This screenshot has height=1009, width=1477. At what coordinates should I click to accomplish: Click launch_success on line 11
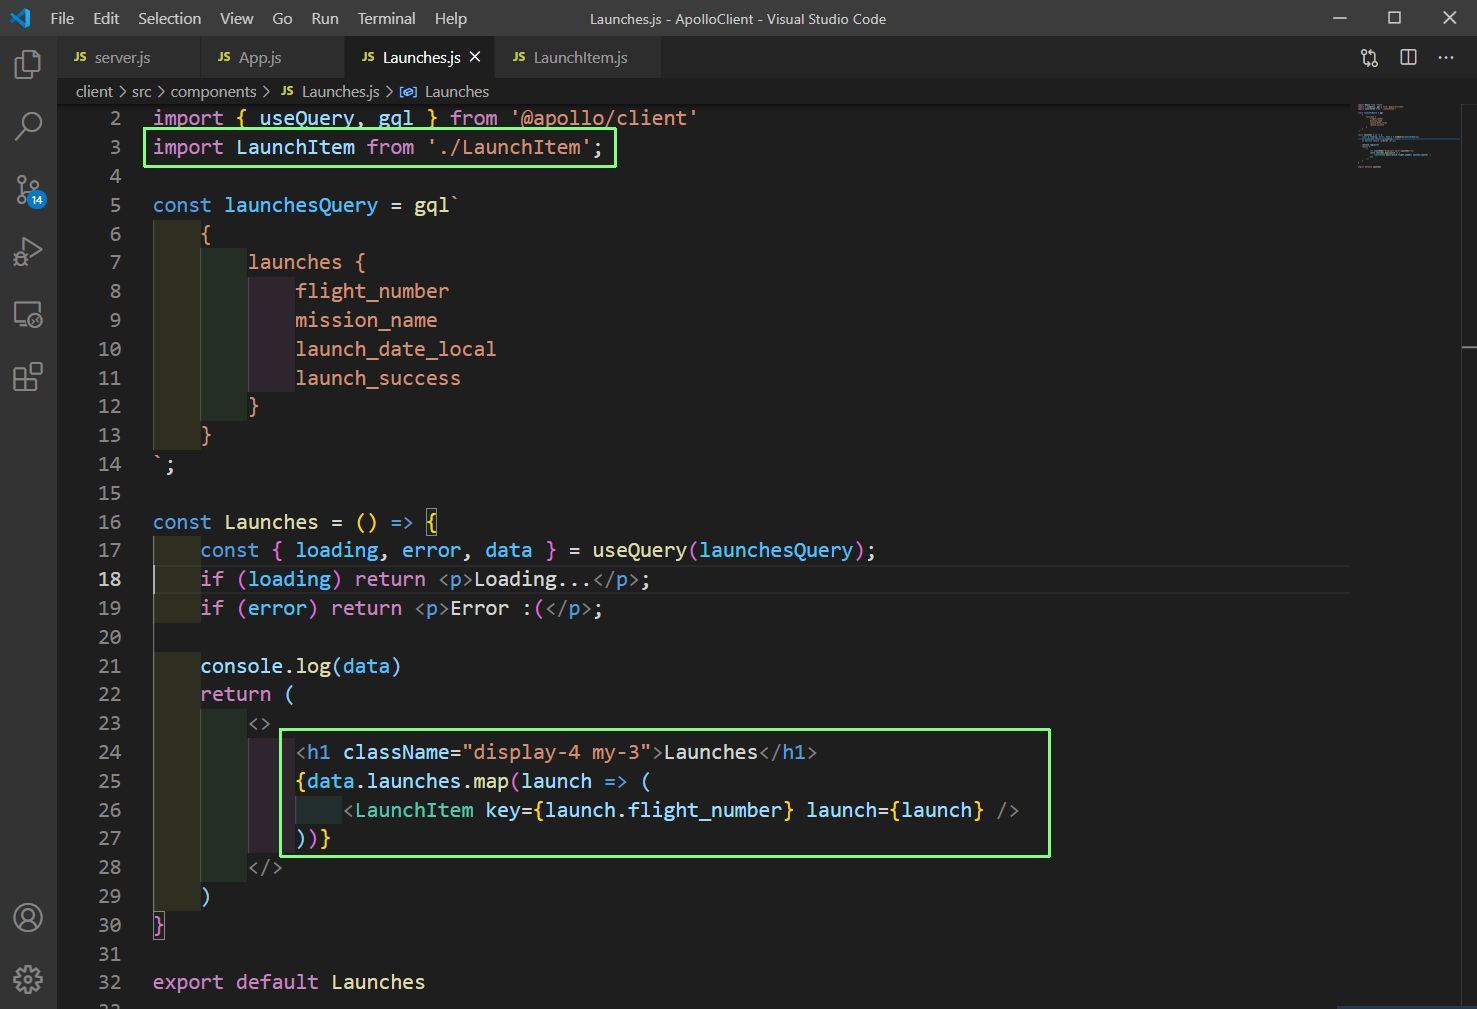click(378, 378)
